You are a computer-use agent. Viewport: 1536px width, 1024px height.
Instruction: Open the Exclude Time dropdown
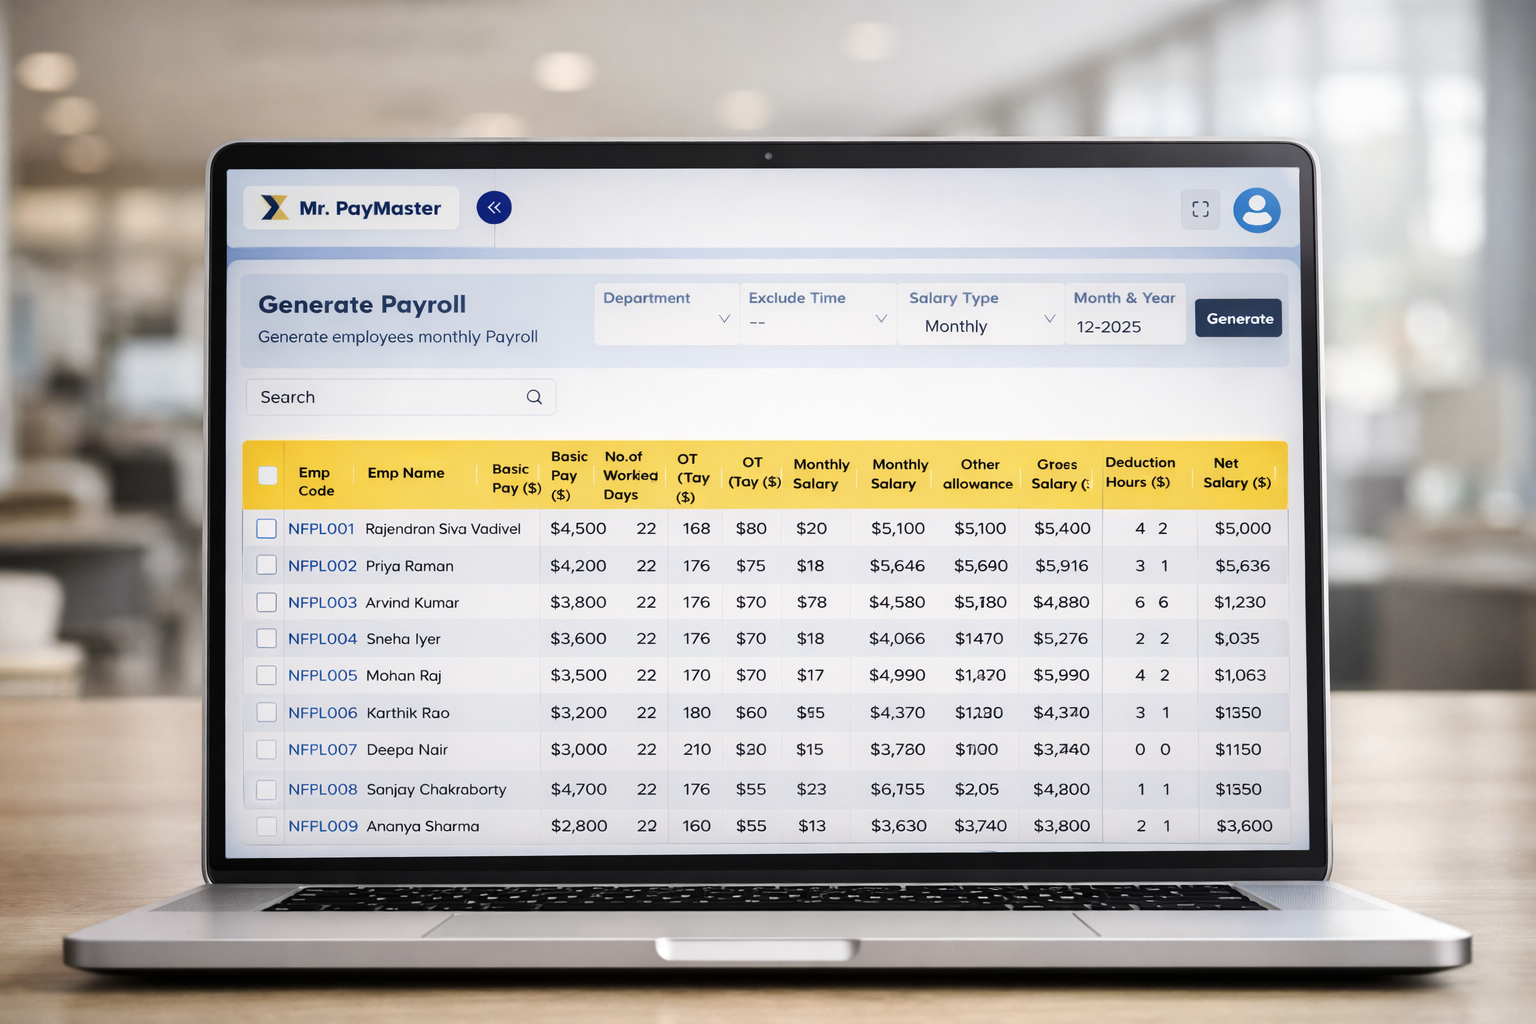pyautogui.click(x=817, y=313)
